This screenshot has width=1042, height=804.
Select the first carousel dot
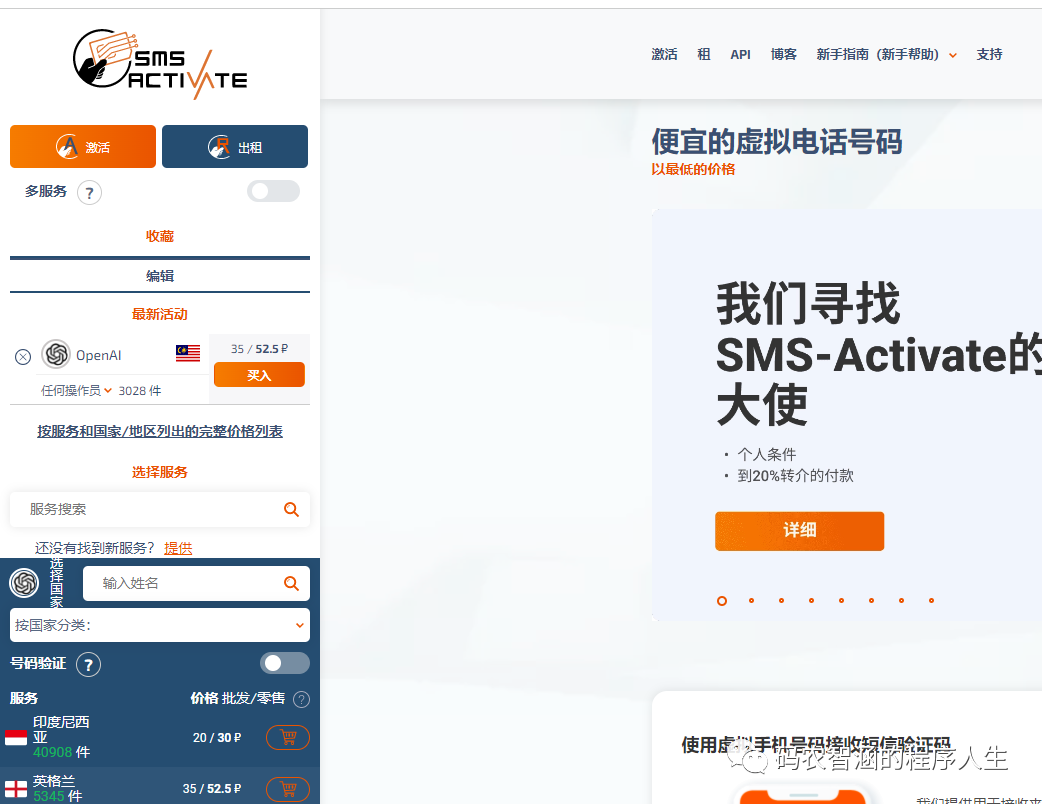click(x=722, y=601)
